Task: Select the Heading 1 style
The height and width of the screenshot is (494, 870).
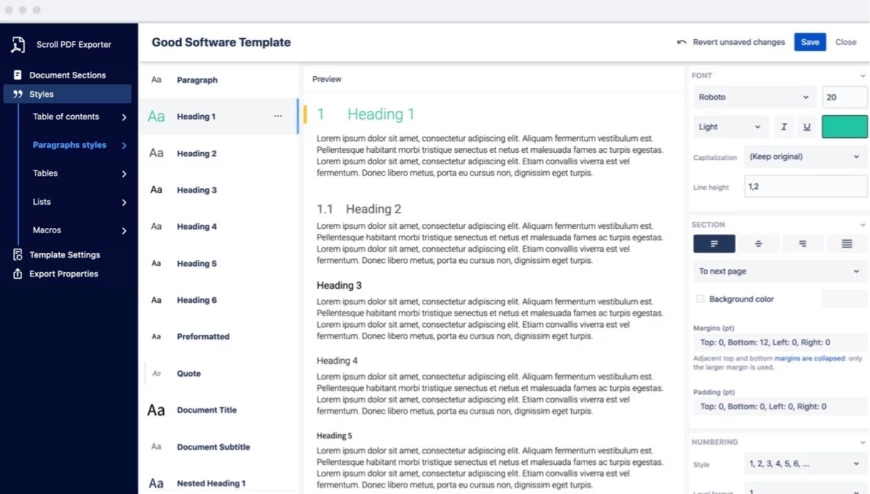Action: click(x=219, y=117)
